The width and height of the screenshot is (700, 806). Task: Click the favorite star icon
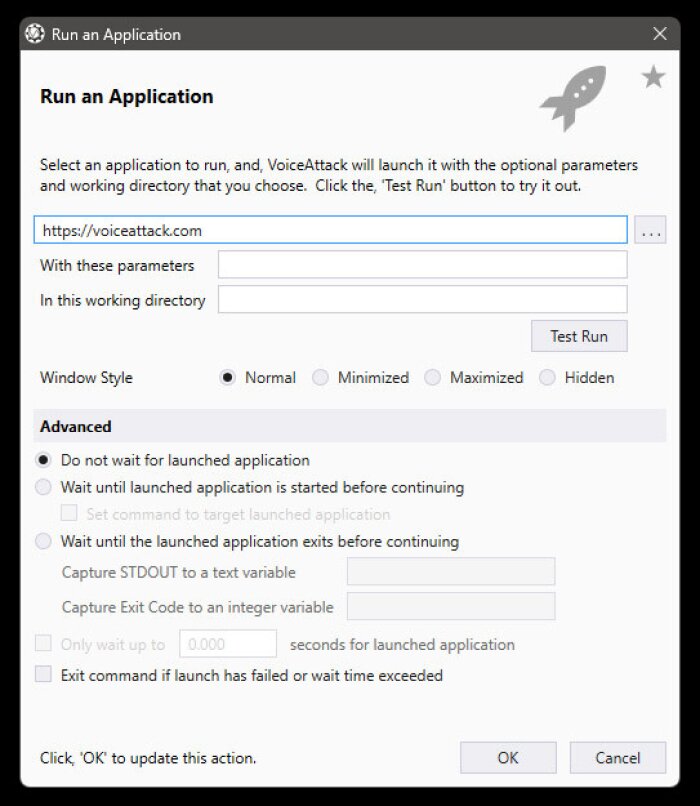pyautogui.click(x=653, y=77)
